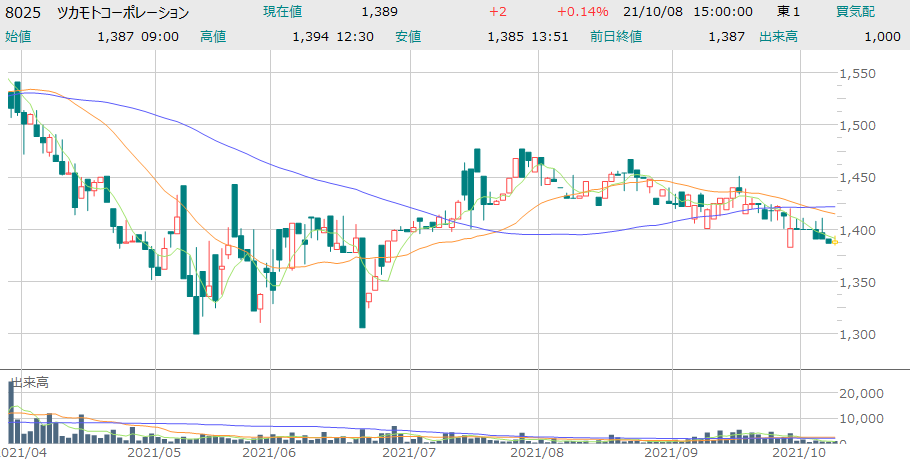The image size is (910, 474).
Task: Click the 安値 low price label
Action: (408, 36)
